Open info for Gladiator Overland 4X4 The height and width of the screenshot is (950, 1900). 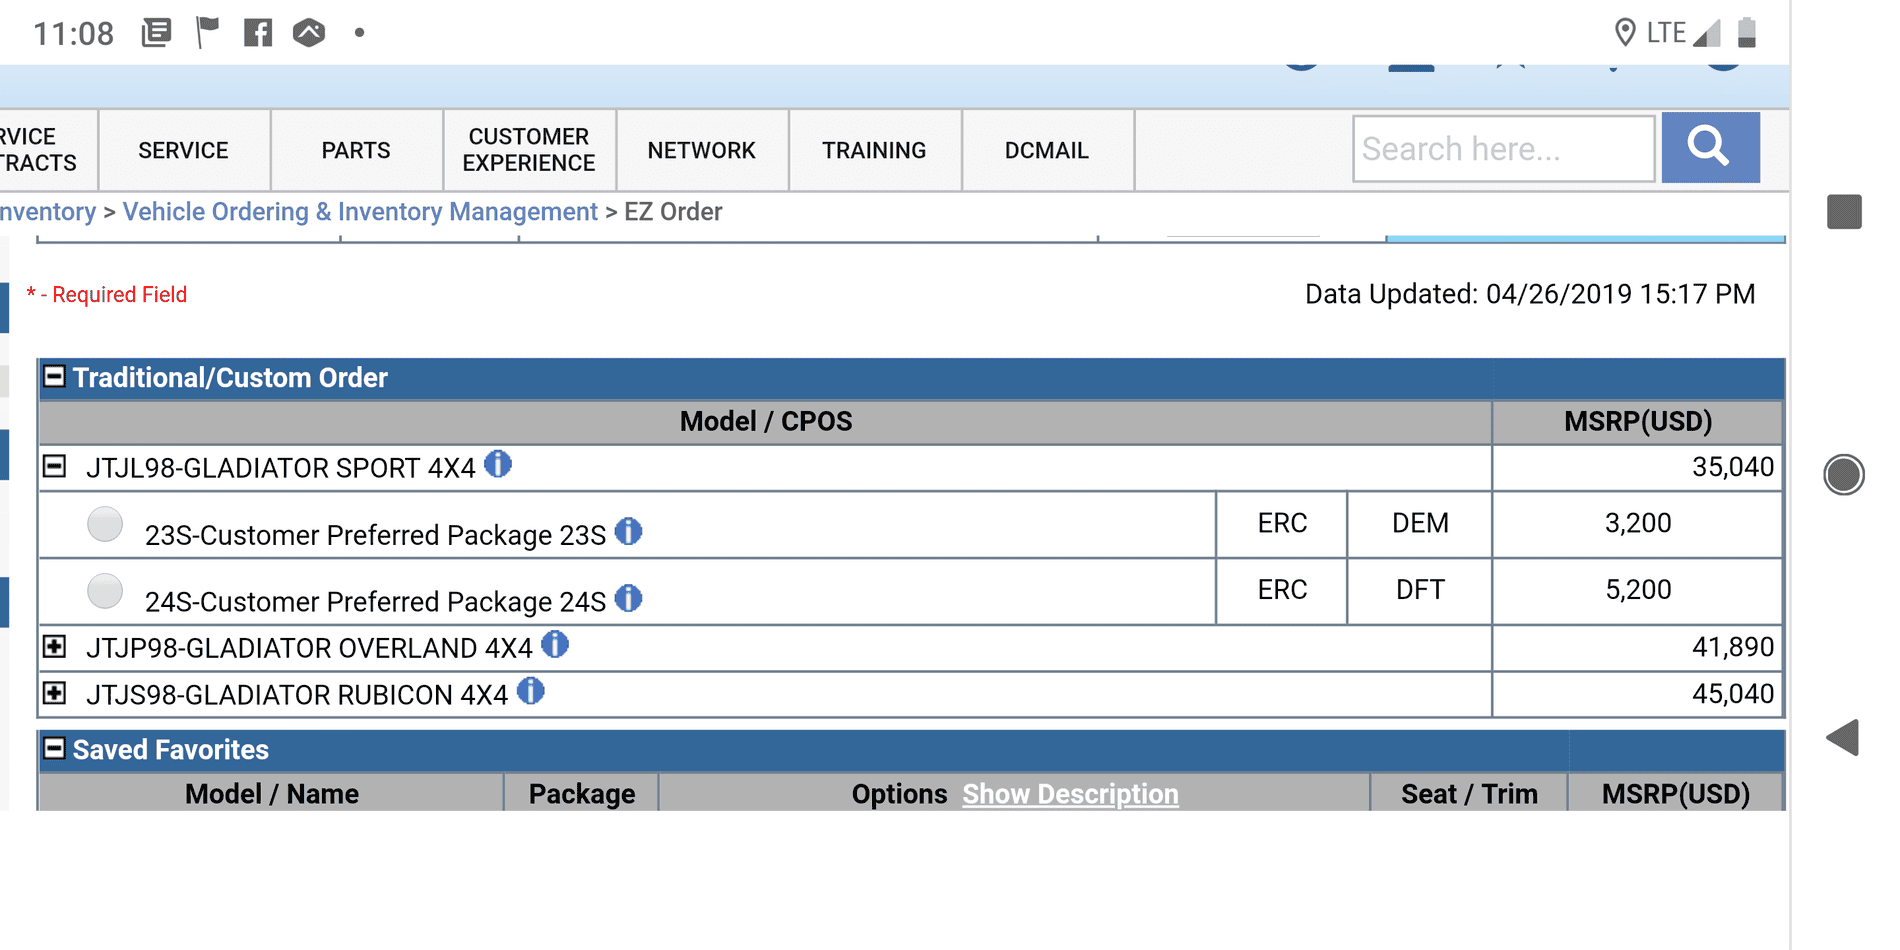[x=555, y=644]
